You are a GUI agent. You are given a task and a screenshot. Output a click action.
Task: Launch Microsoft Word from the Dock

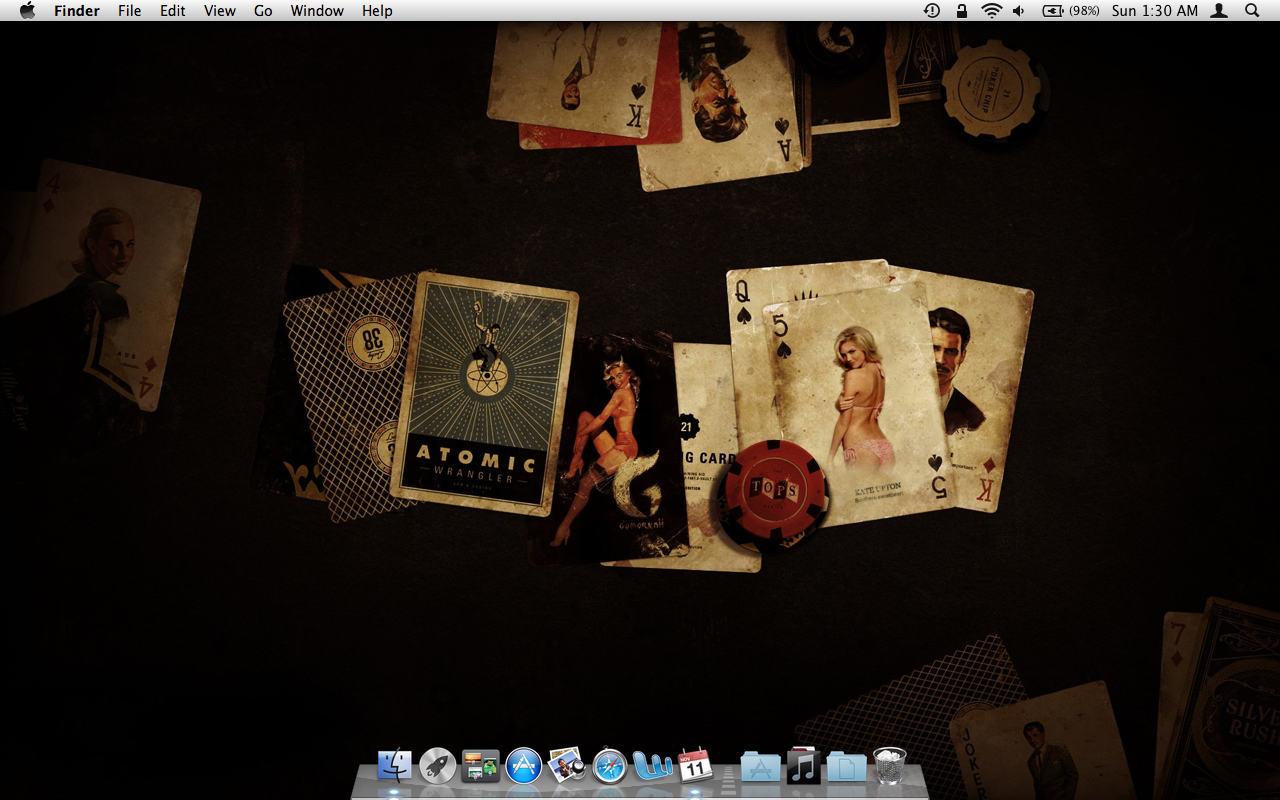click(653, 767)
